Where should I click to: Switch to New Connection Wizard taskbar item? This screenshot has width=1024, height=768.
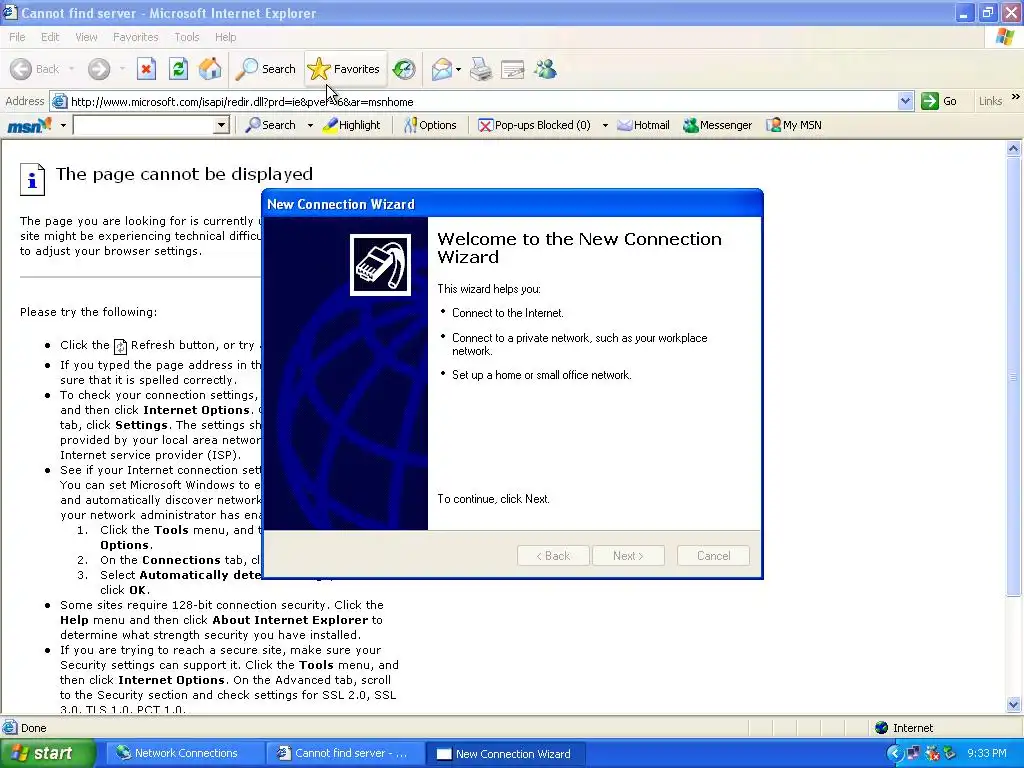pos(504,754)
